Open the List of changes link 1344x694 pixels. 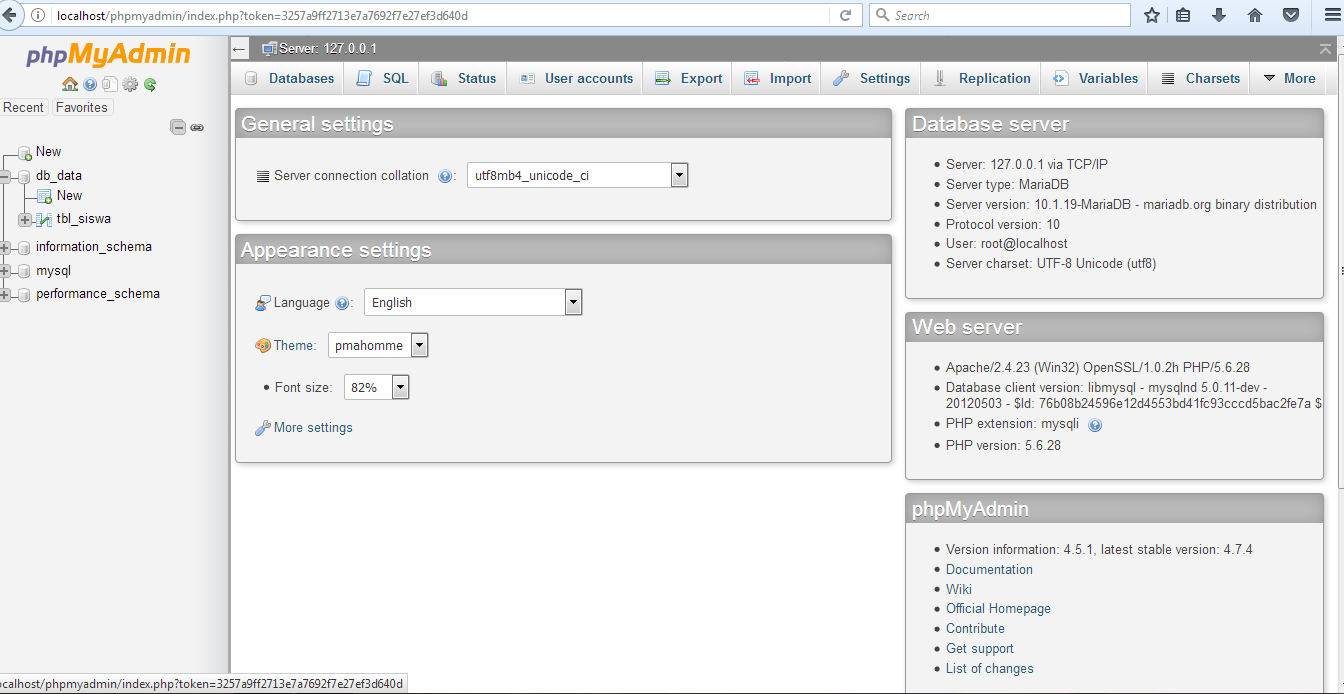tap(990, 669)
